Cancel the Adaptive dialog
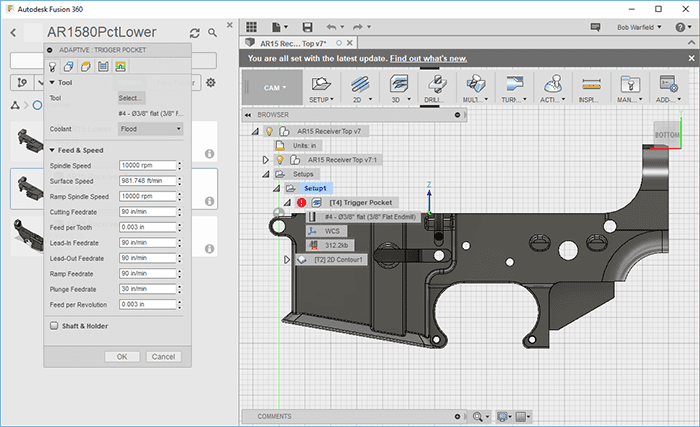 [x=163, y=356]
